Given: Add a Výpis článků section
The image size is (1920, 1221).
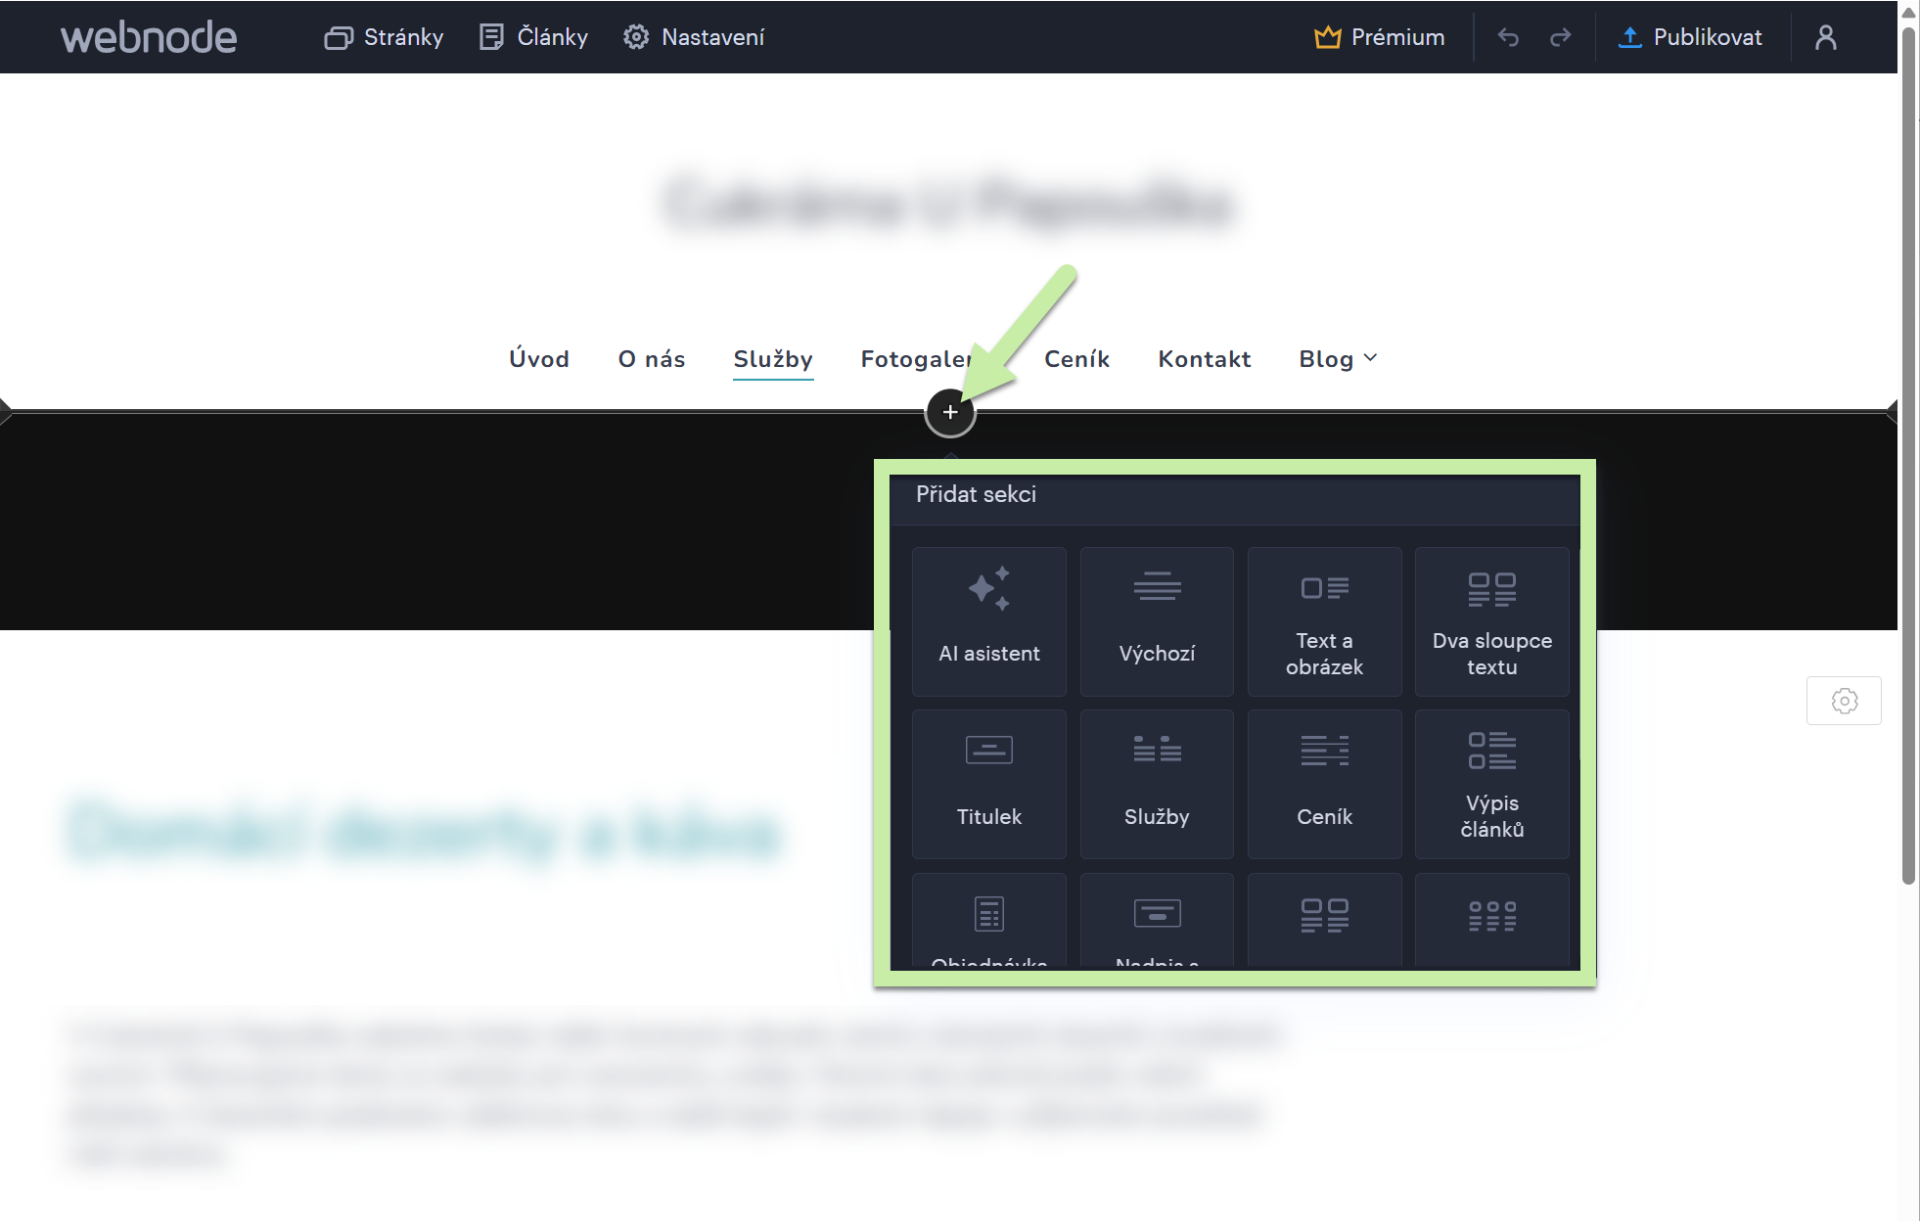Looking at the screenshot, I should [1492, 784].
